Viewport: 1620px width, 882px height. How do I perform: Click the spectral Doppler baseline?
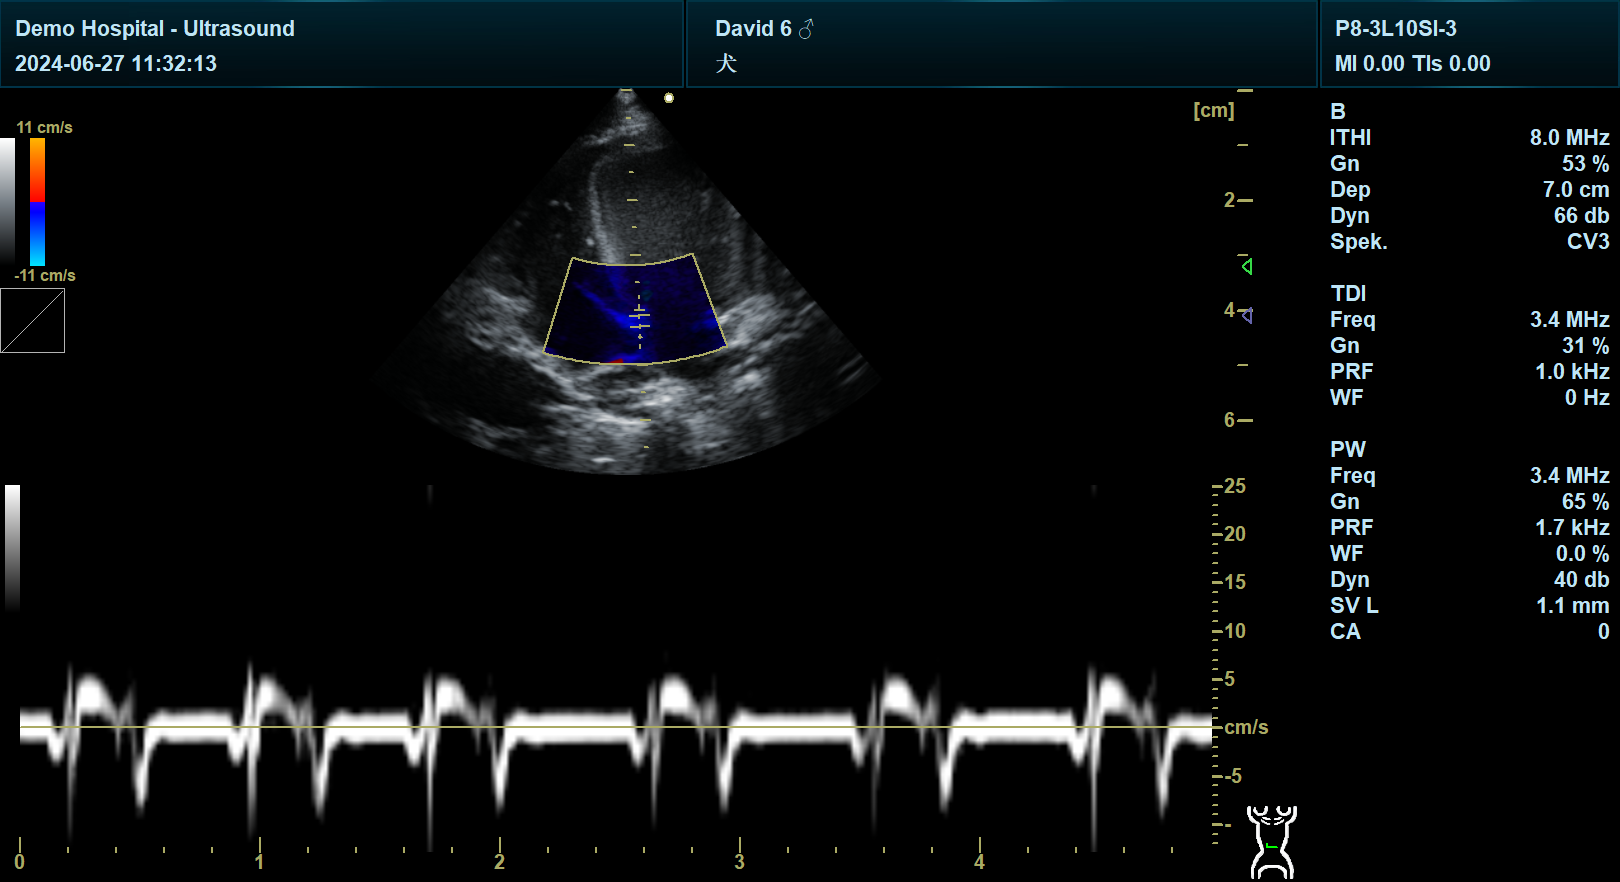click(615, 727)
